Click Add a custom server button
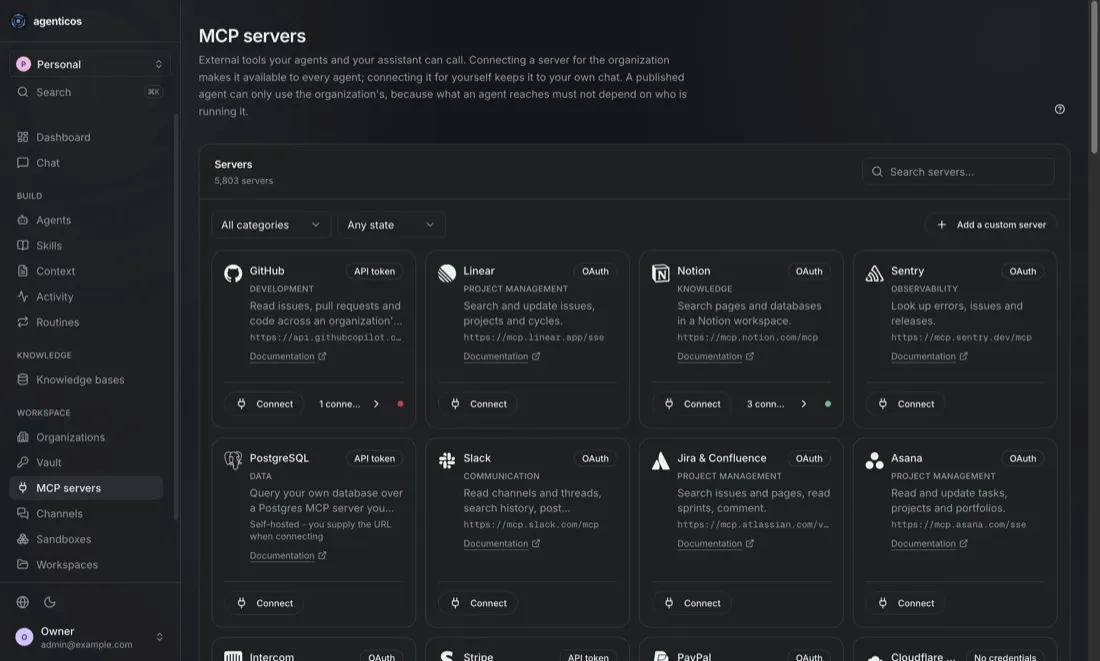 pyautogui.click(x=991, y=225)
